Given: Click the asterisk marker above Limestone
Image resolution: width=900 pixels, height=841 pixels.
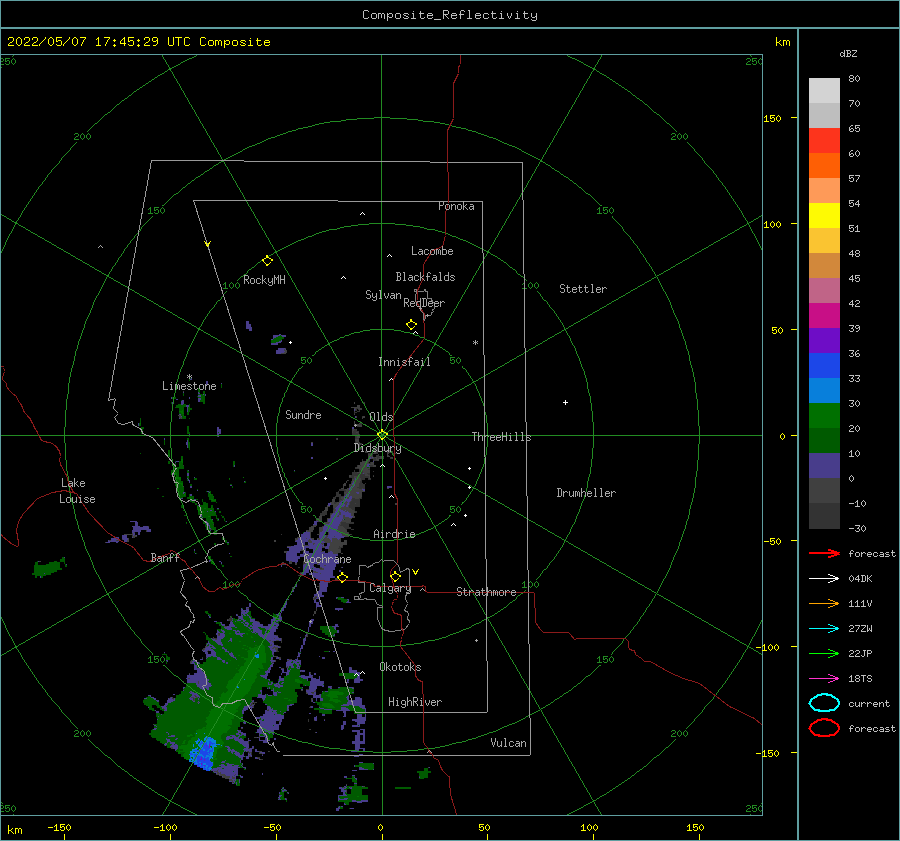Looking at the screenshot, I should click(x=189, y=377).
